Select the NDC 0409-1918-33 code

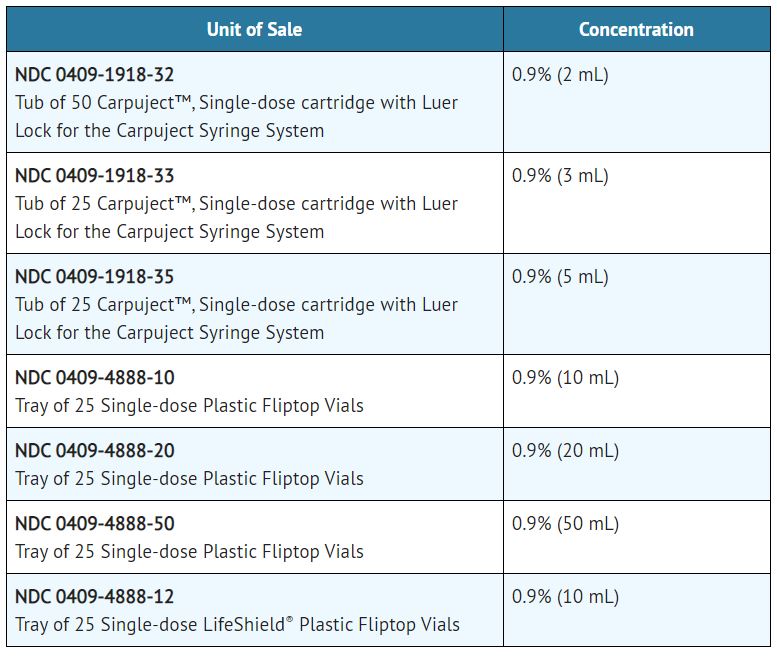tap(94, 176)
